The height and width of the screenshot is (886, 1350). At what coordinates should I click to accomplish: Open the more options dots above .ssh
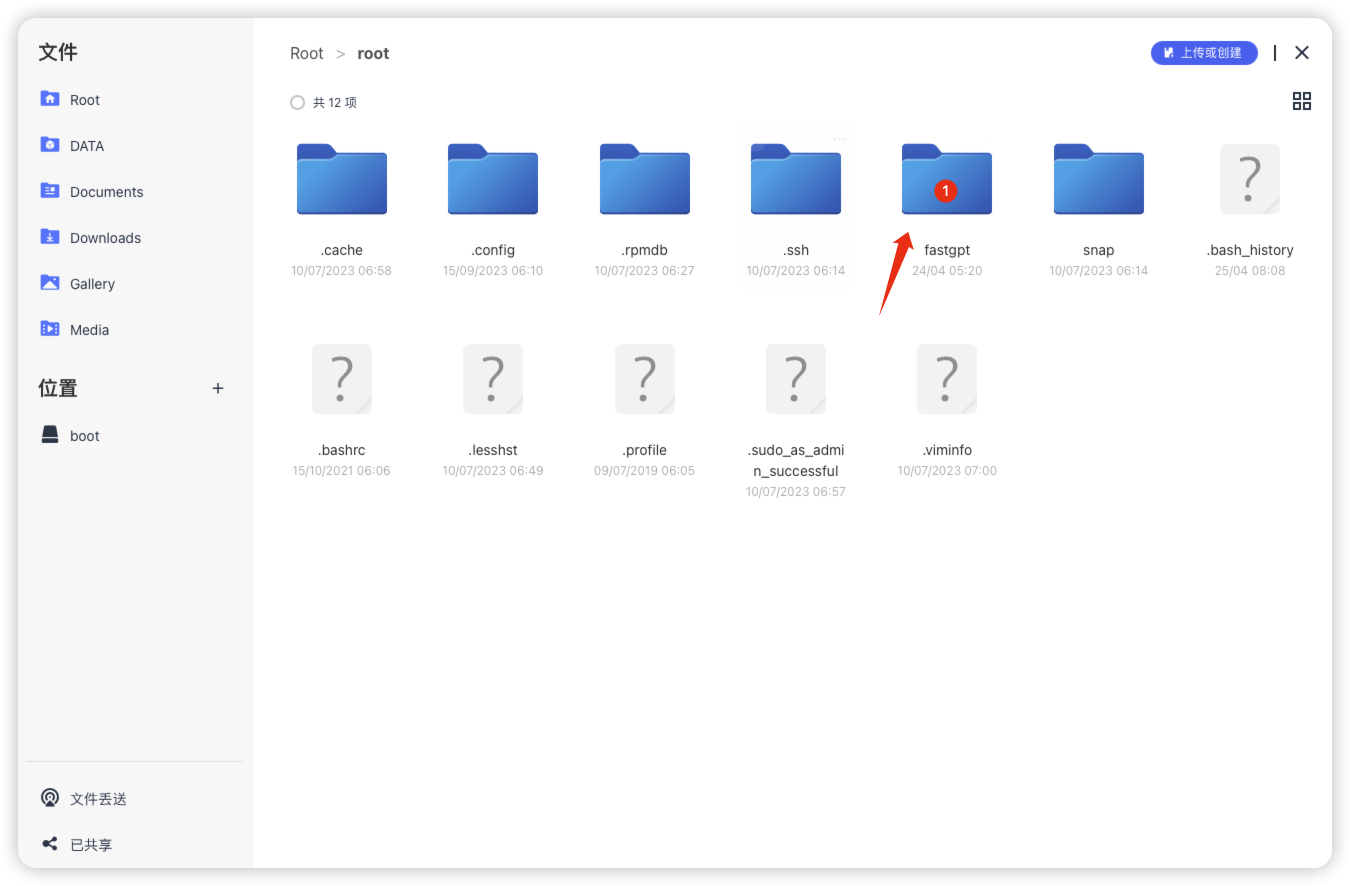[839, 138]
